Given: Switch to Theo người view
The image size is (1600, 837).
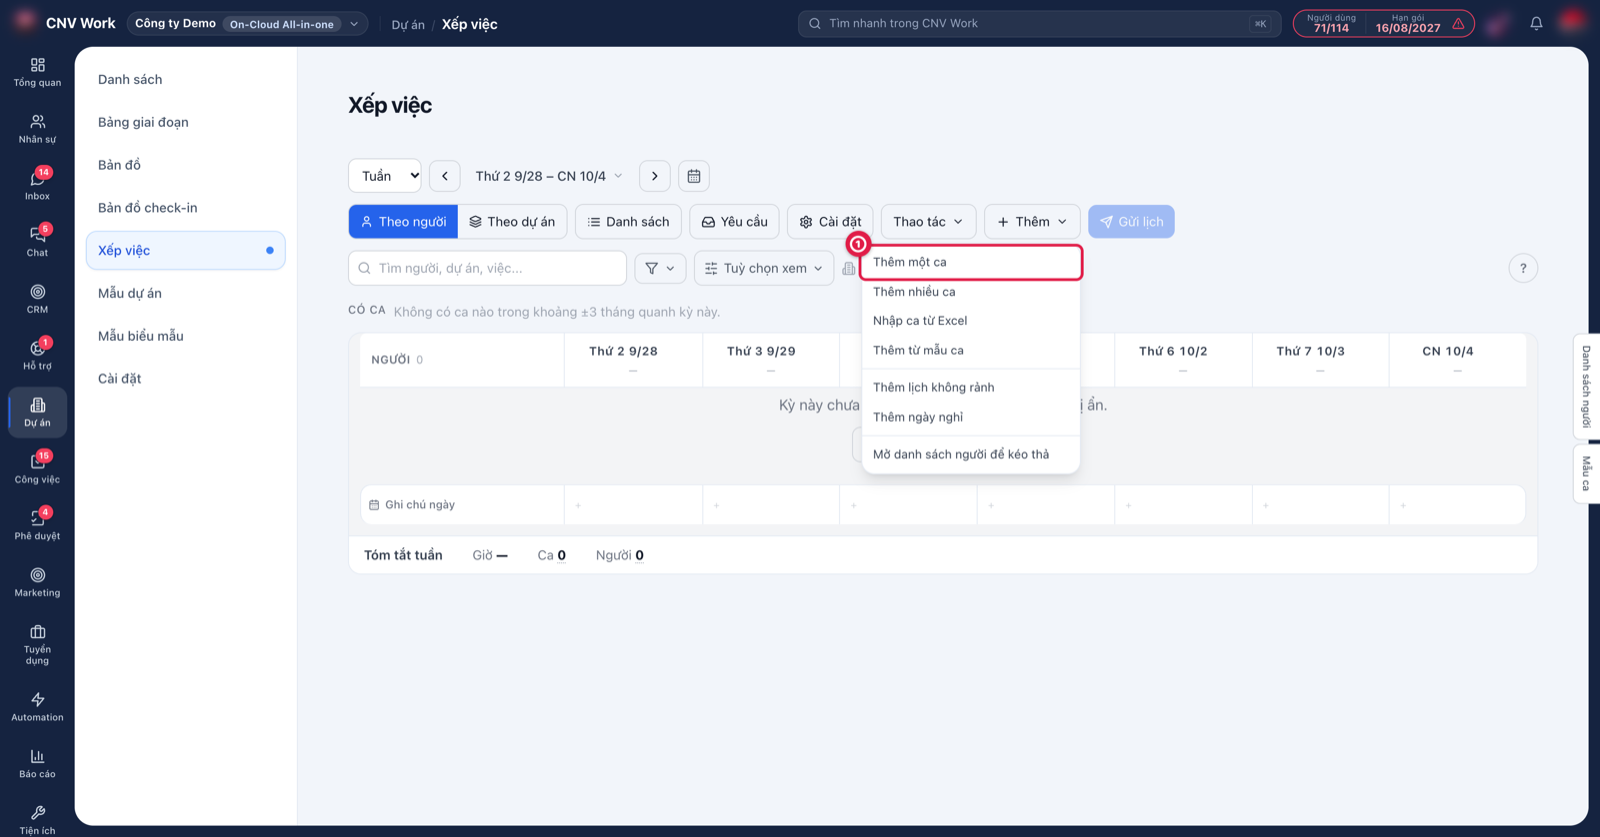Looking at the screenshot, I should point(403,222).
